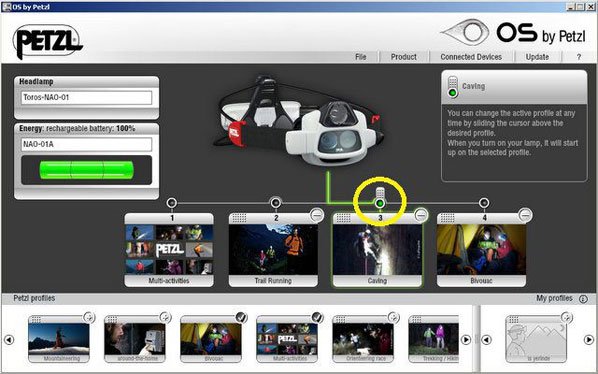The image size is (598, 374).
Task: Click grip handle on Trail Running card
Action: point(240,218)
